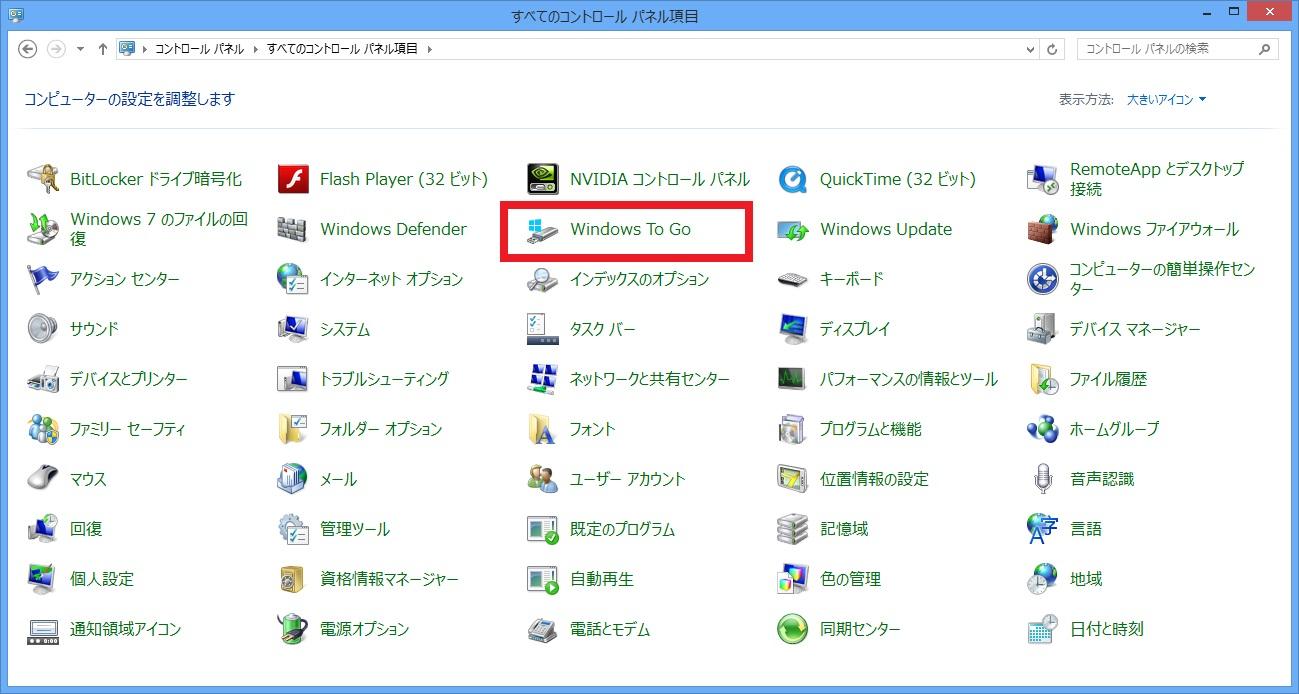Click the コントロール パネルの検索 search field
The width and height of the screenshot is (1299, 694).
(1177, 49)
